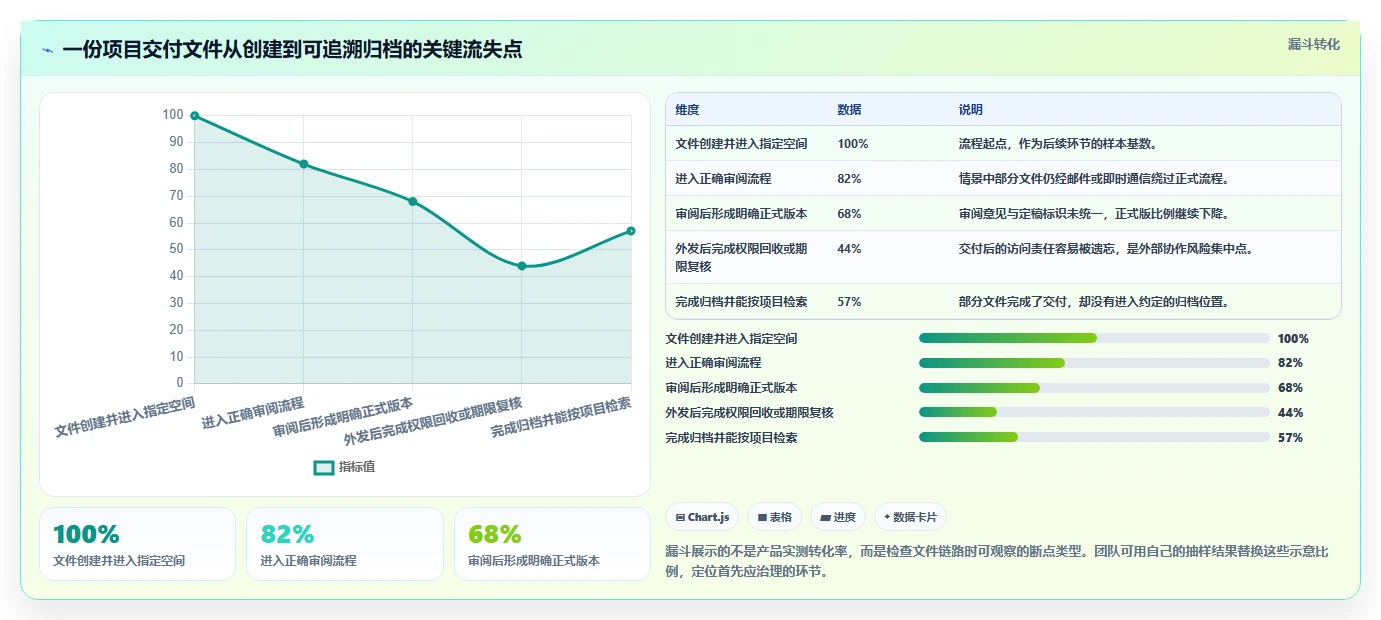Viewport: 1381px width, 620px height.
Task: Click the description 部分文件完成了交付
Action: [x=1093, y=301]
